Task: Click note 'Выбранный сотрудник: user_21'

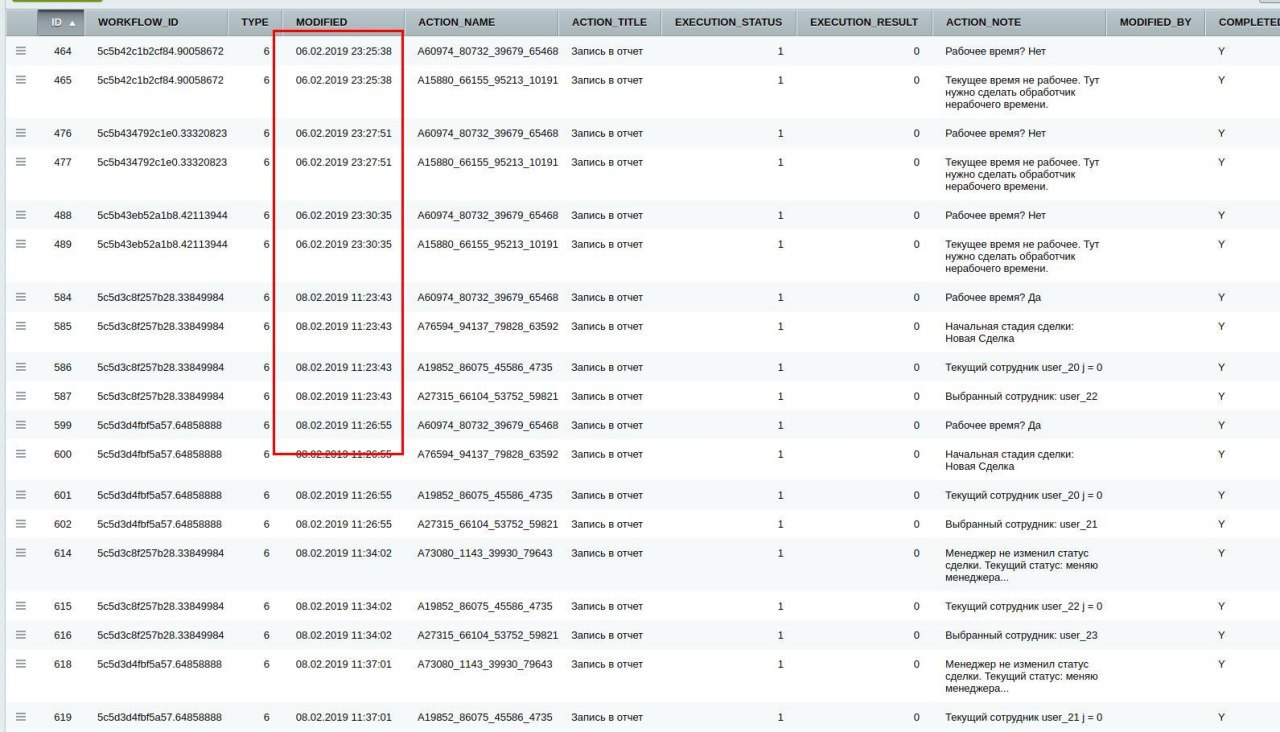Action: click(1021, 524)
